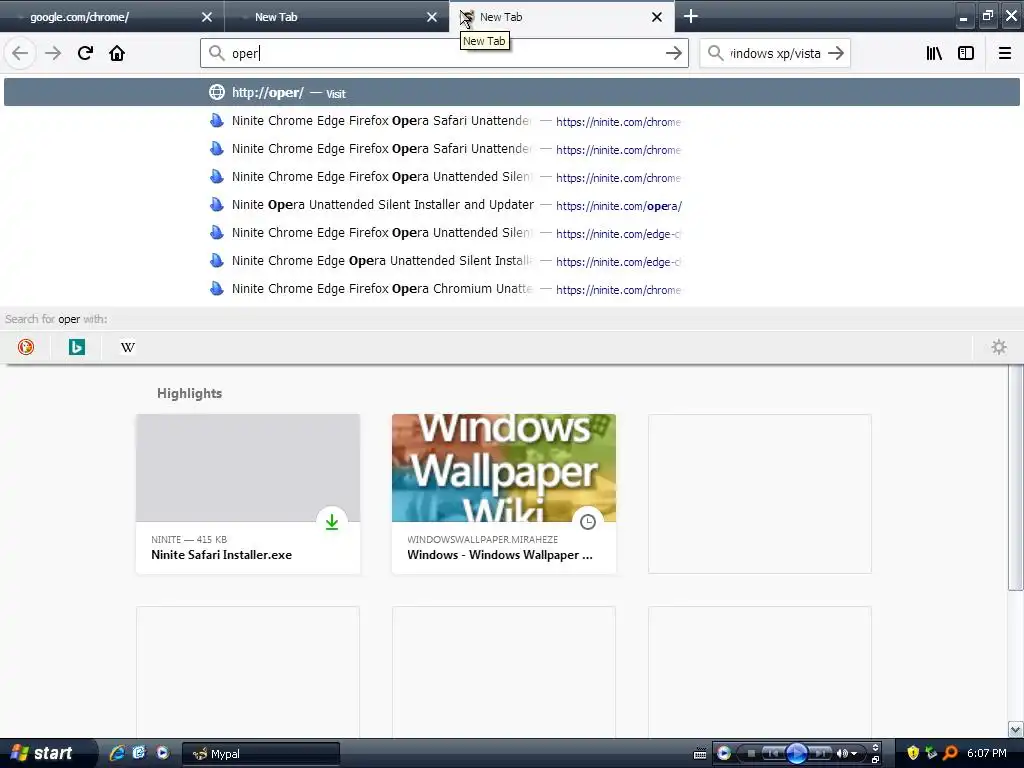Viewport: 1024px width, 768px height.
Task: Click the address bar containing 'oper'
Action: coord(444,53)
